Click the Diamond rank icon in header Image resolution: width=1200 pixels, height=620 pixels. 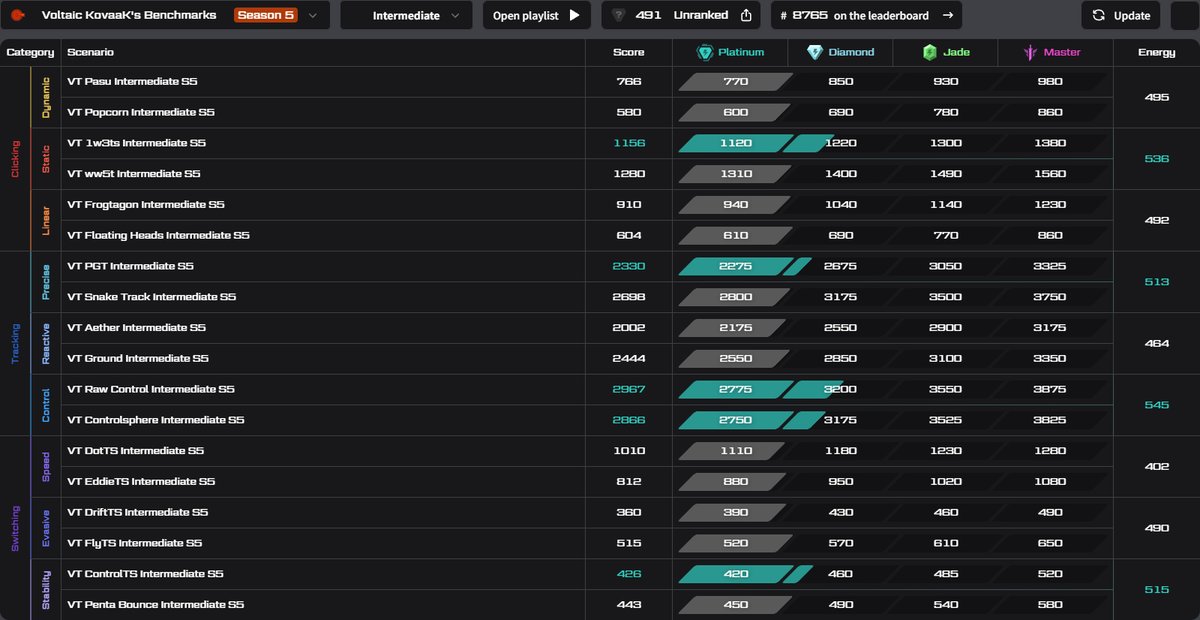[815, 52]
